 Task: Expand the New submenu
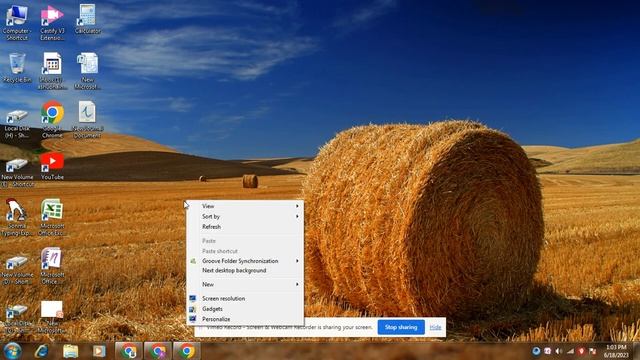click(245, 284)
